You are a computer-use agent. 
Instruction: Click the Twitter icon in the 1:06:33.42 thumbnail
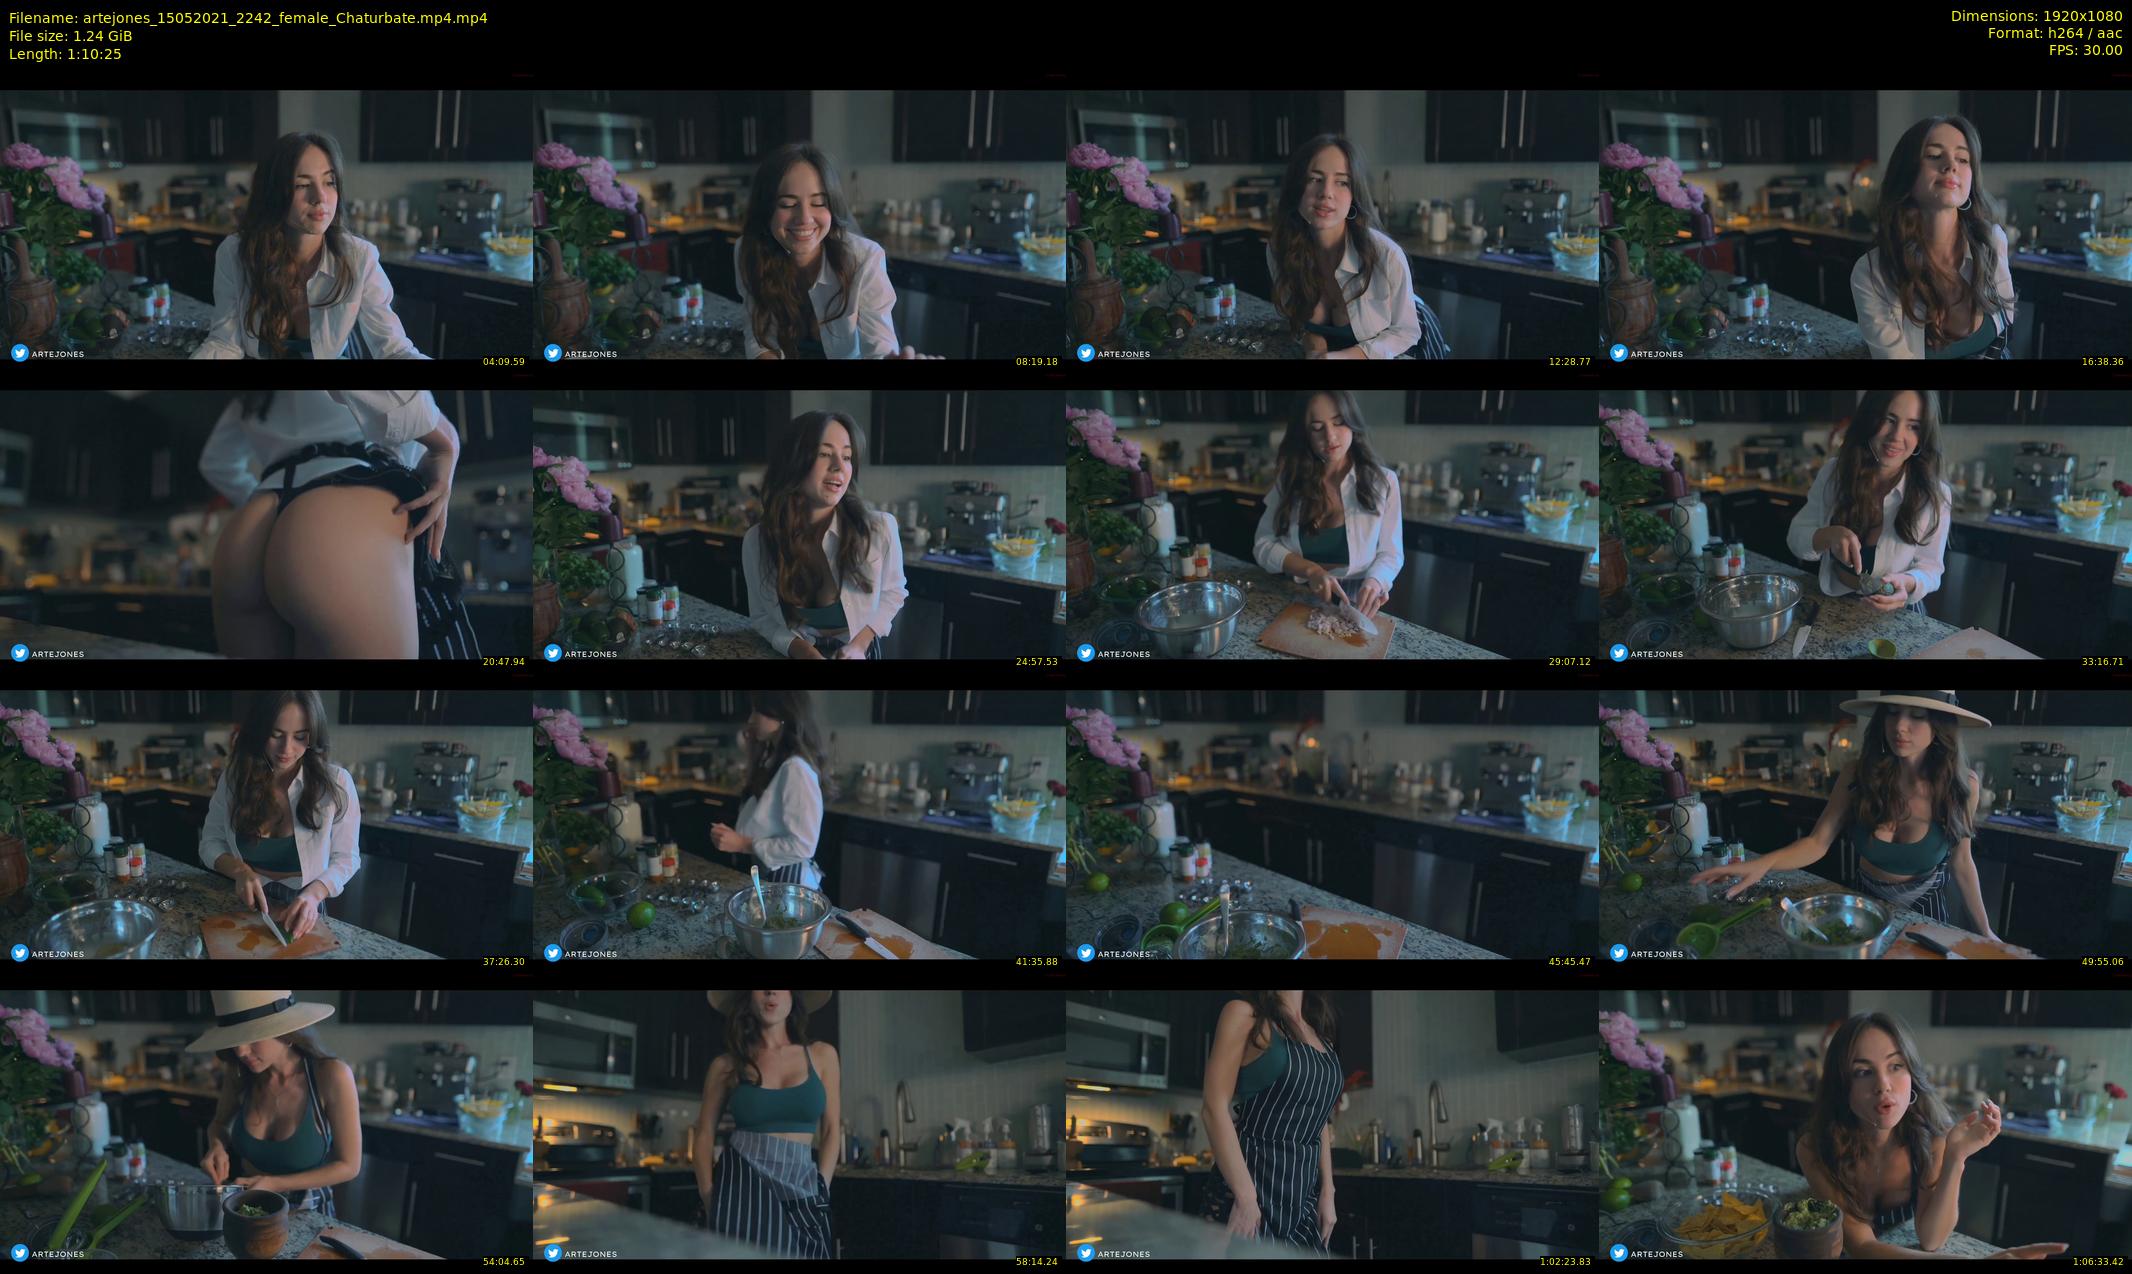pos(1618,1253)
